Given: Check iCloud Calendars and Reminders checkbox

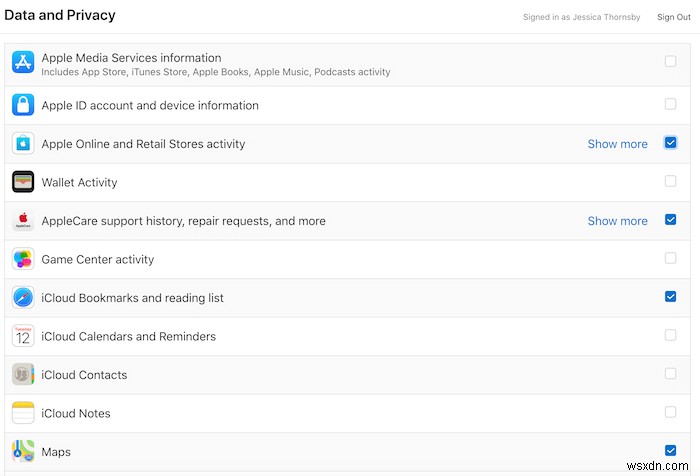Looking at the screenshot, I should click(670, 335).
